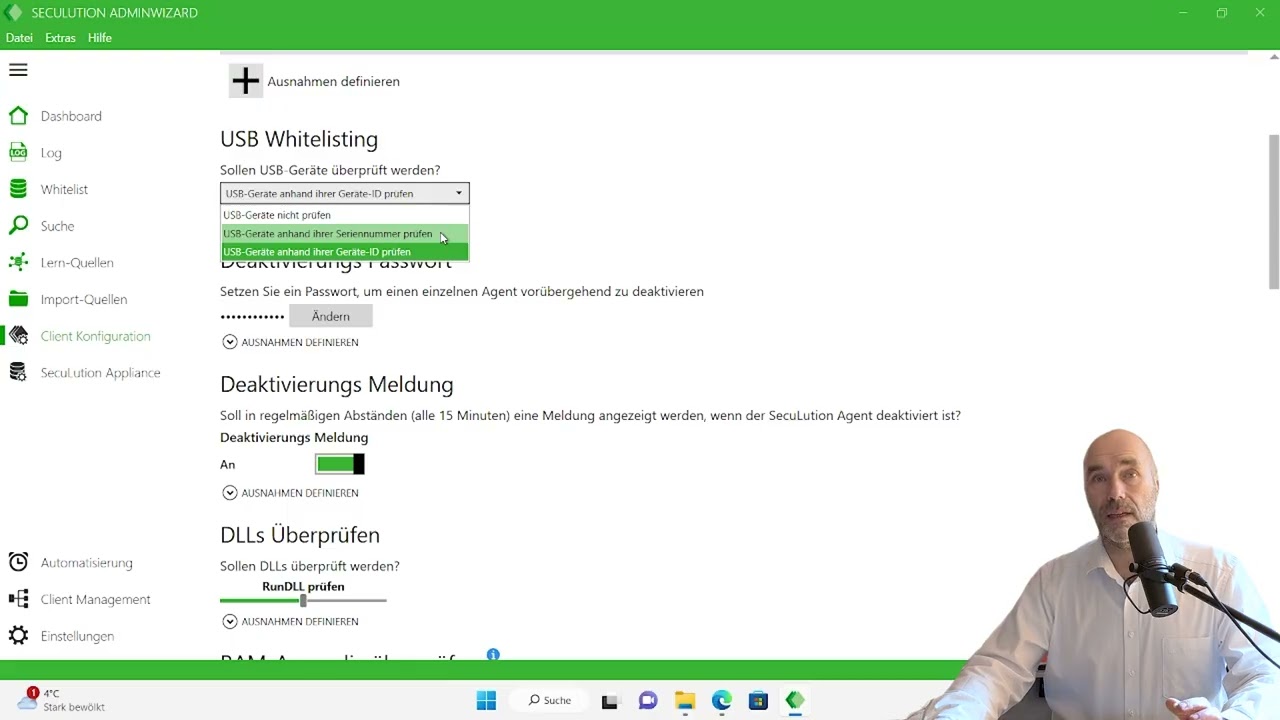Expand Ausnahmen definieren under Deaktivierungs Meldung
Screen dimensions: 1280x720
coord(290,493)
